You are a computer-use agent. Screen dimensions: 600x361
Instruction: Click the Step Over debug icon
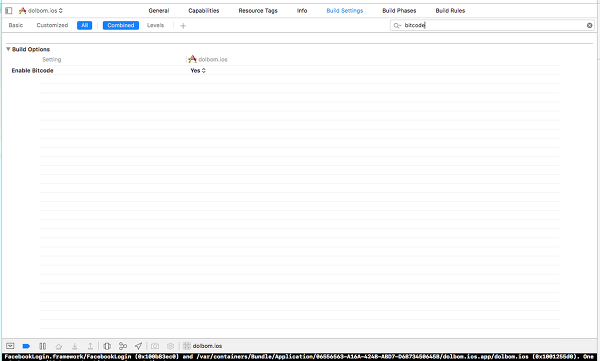coord(59,346)
